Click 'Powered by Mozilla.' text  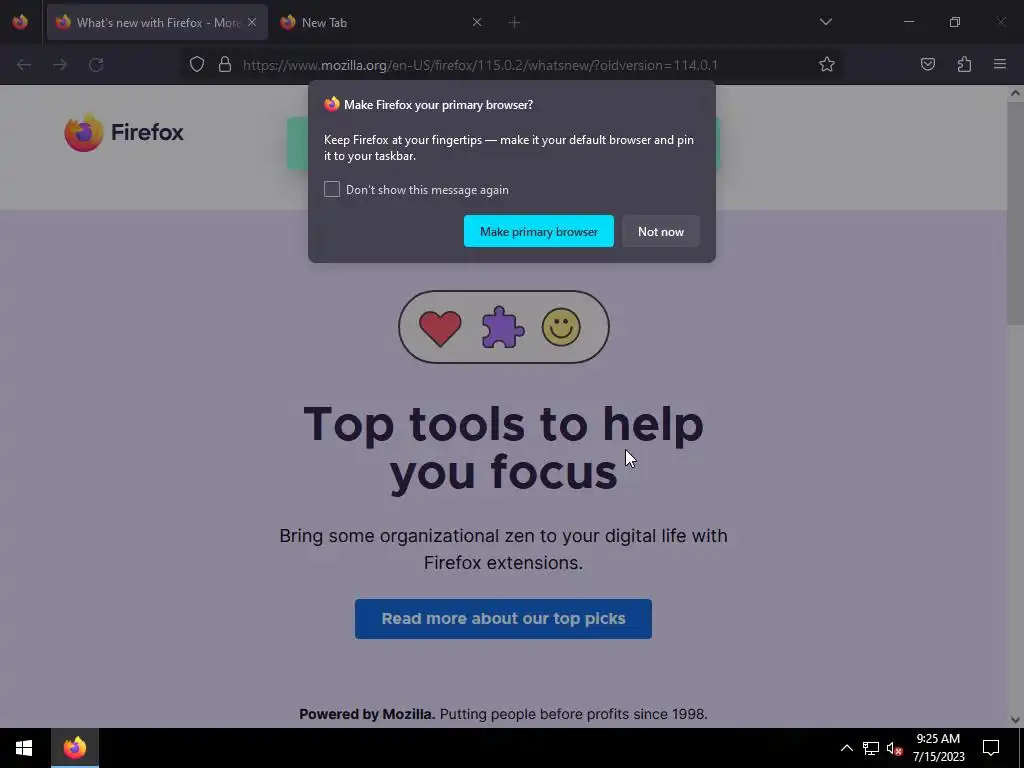367,714
